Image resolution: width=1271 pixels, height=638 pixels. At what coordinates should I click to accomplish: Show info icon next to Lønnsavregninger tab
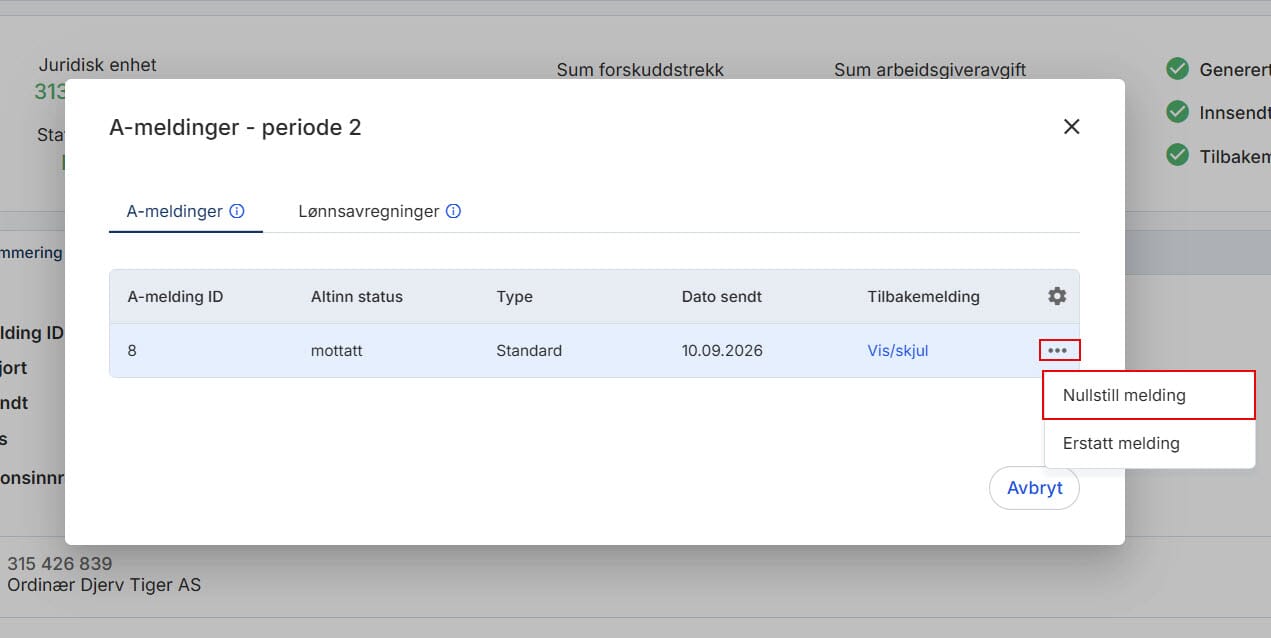(453, 211)
